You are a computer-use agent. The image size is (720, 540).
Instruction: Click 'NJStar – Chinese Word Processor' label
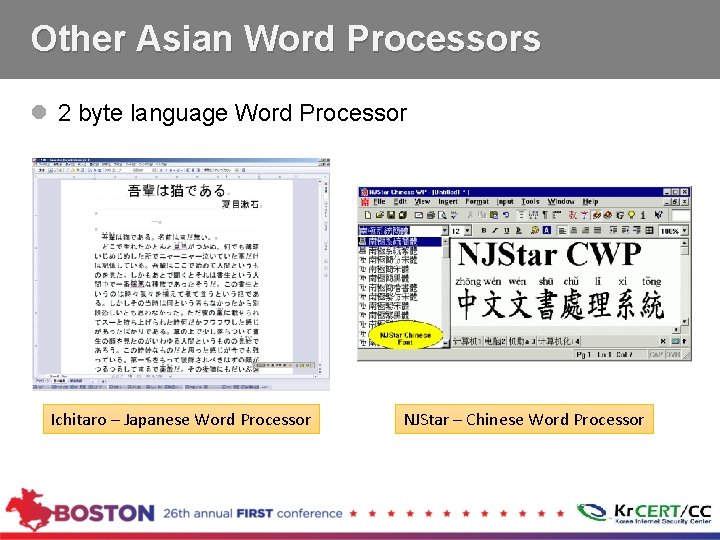click(524, 419)
